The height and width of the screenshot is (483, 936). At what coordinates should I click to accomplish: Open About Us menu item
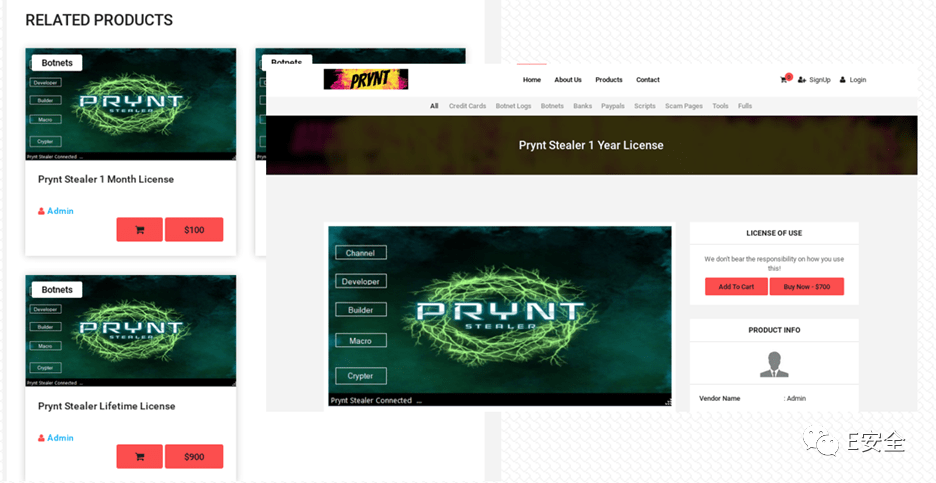pyautogui.click(x=568, y=80)
